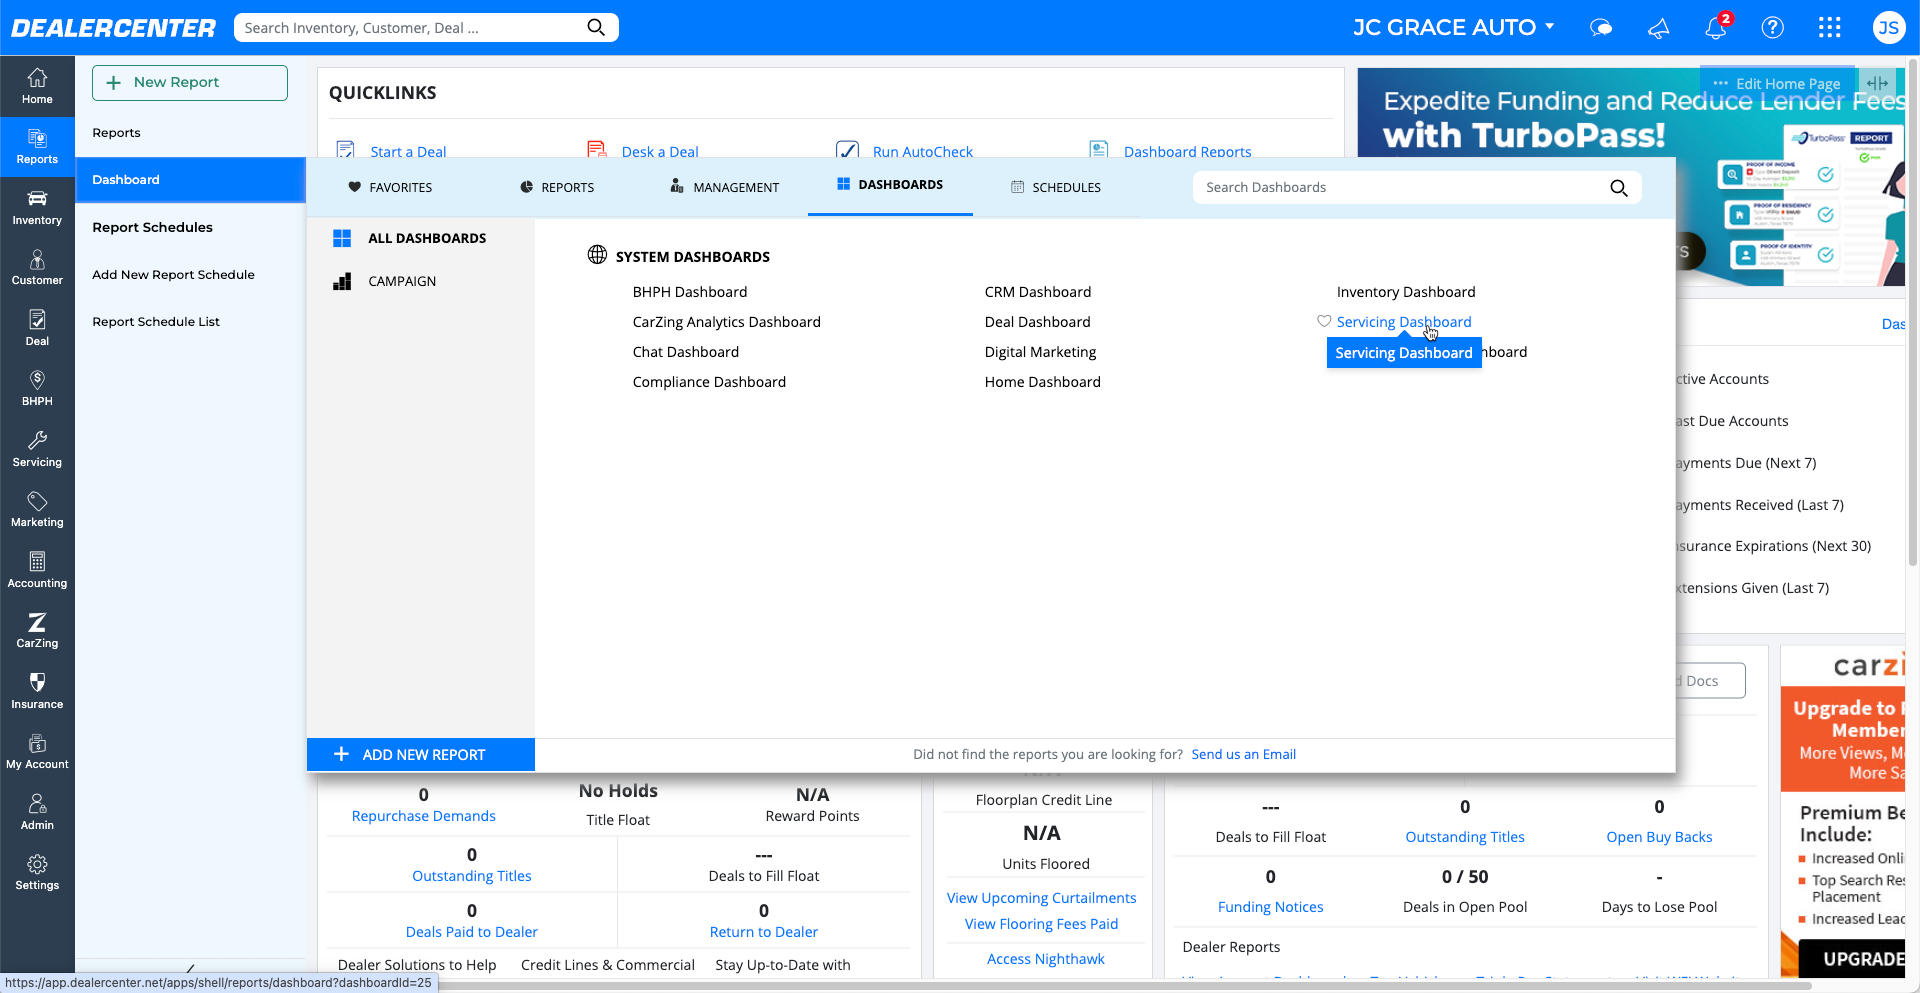
Task: Switch to the SCHEDULES tab
Action: (x=1056, y=187)
